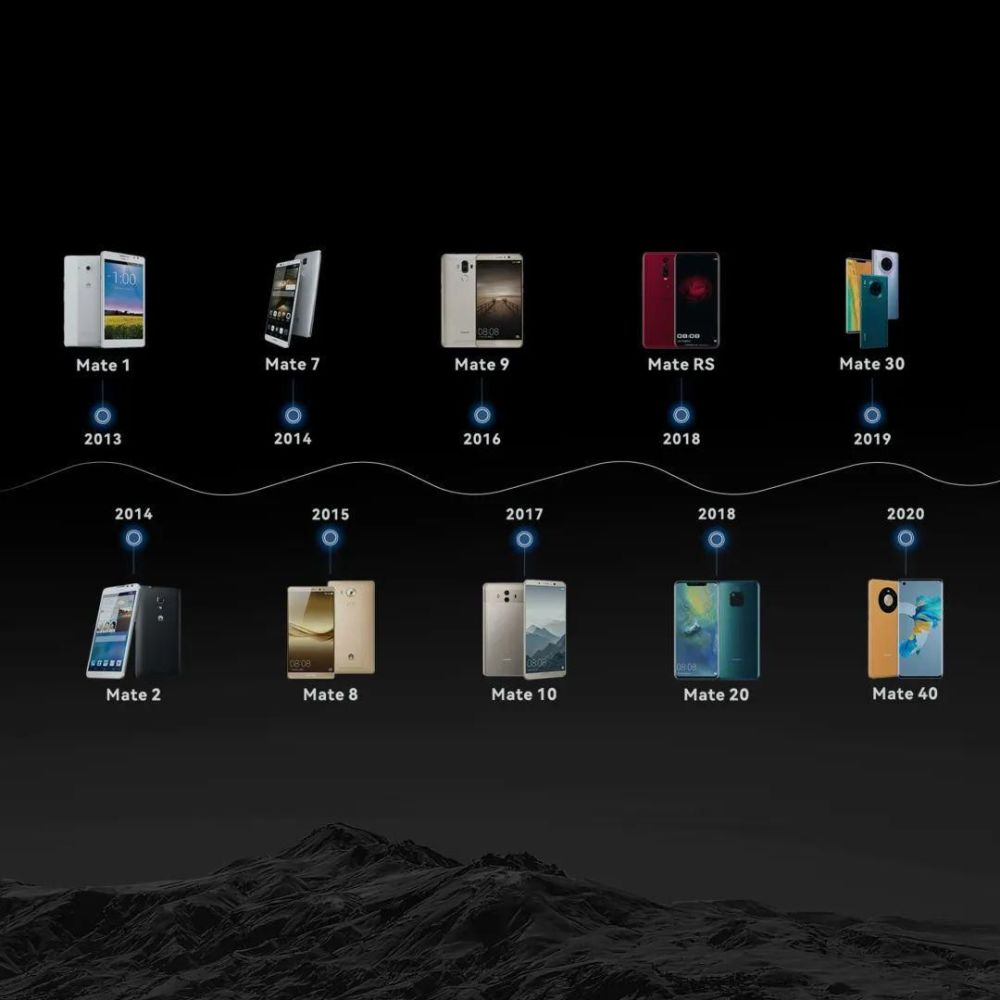Click the timeline dot below Mate RS
Viewport: 1000px width, 1000px height.
[681, 415]
